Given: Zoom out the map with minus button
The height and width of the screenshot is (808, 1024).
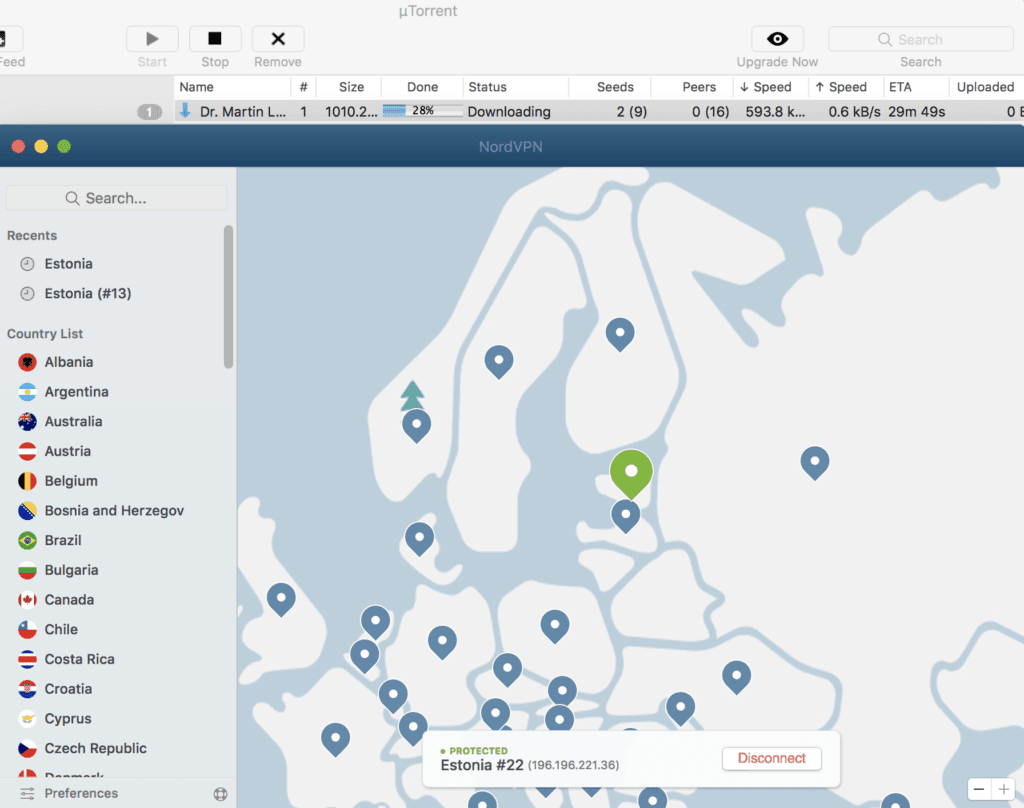Looking at the screenshot, I should click(980, 789).
